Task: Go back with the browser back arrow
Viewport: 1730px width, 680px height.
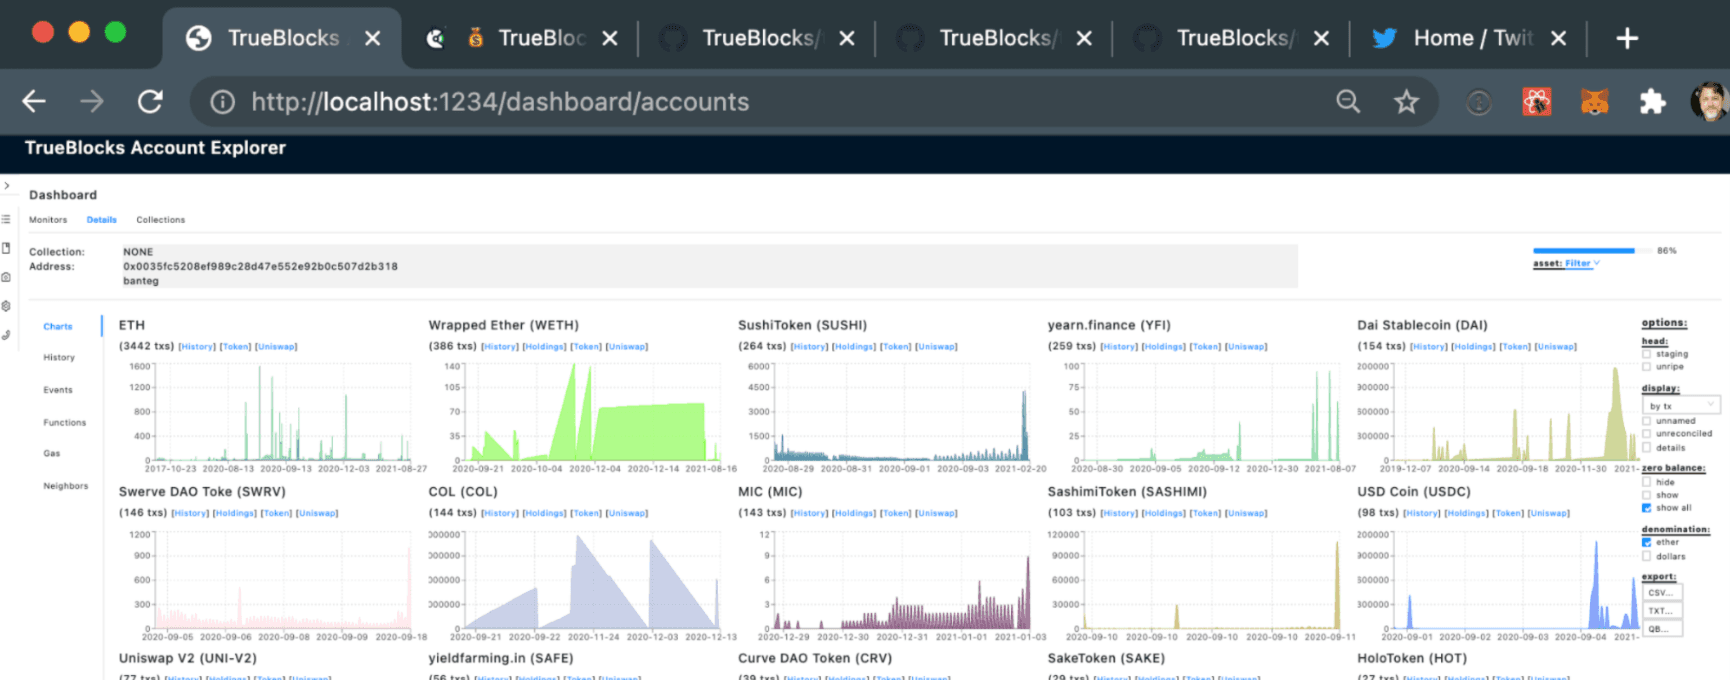Action: pyautogui.click(x=34, y=101)
